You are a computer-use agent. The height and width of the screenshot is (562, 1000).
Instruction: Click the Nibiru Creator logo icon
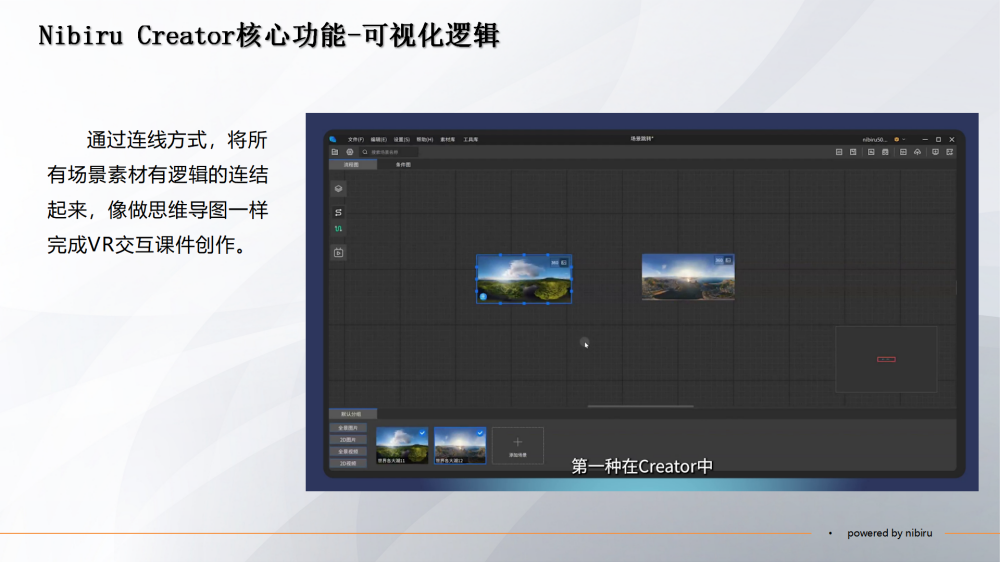[x=333, y=139]
